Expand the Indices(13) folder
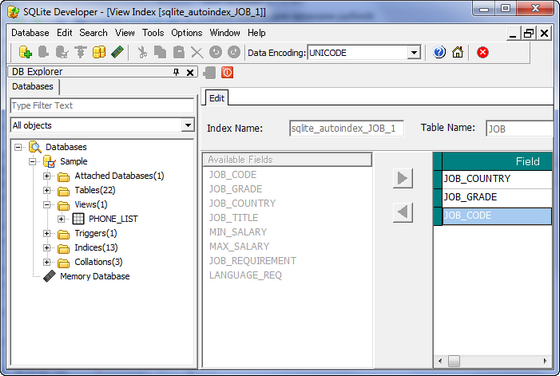This screenshot has width=560, height=376. pyautogui.click(x=47, y=247)
